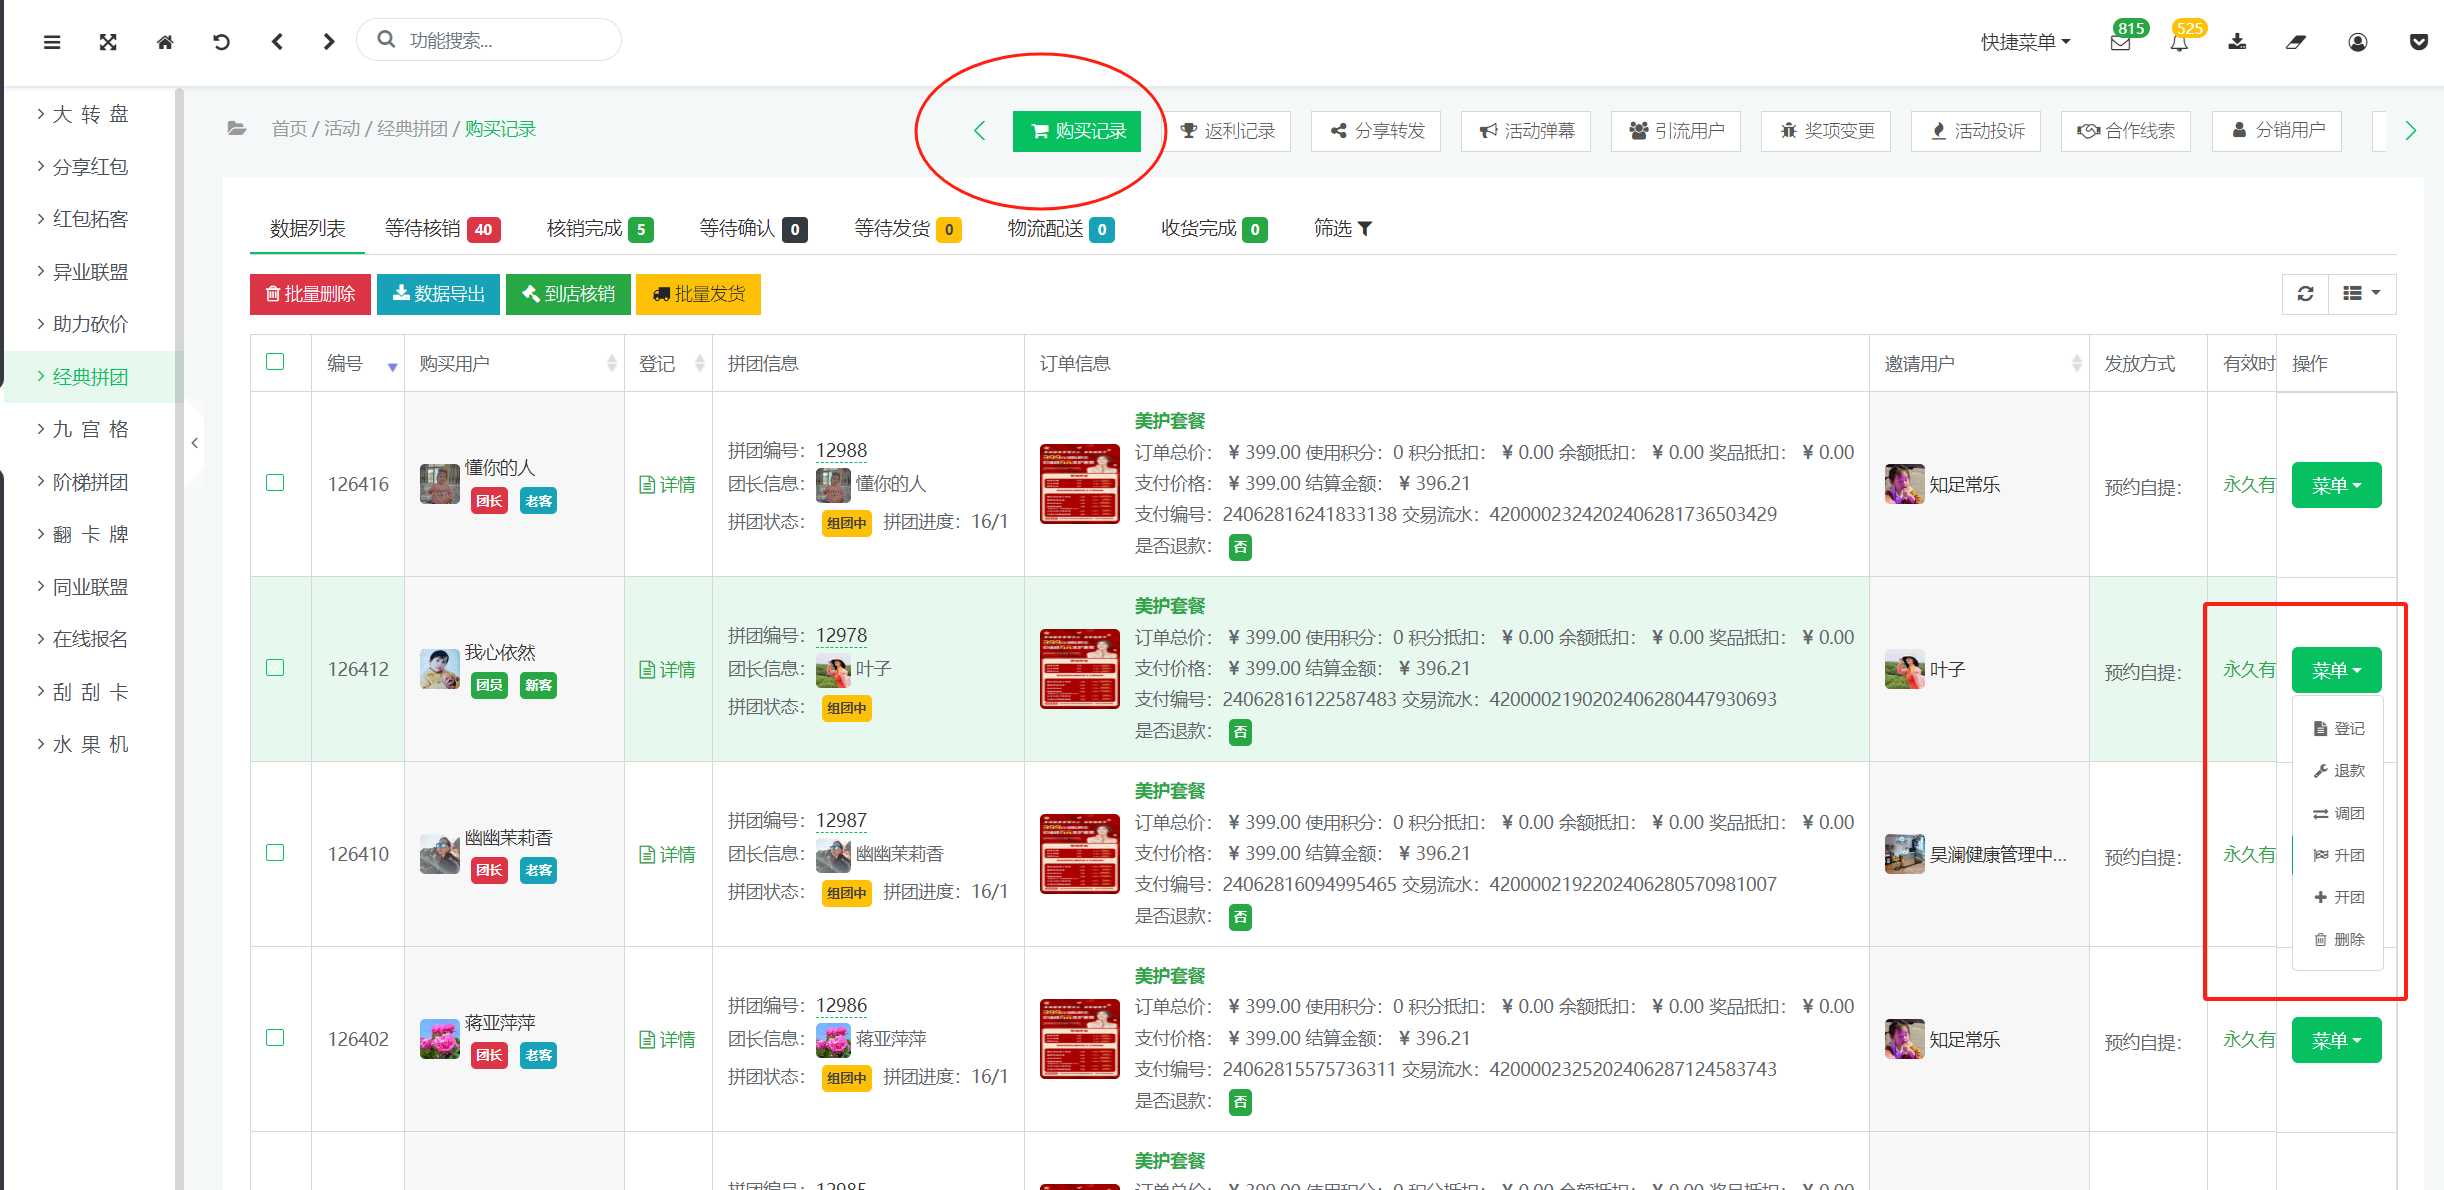This screenshot has height=1190, width=2444.
Task: Select 开团 in the open menu
Action: click(2338, 897)
